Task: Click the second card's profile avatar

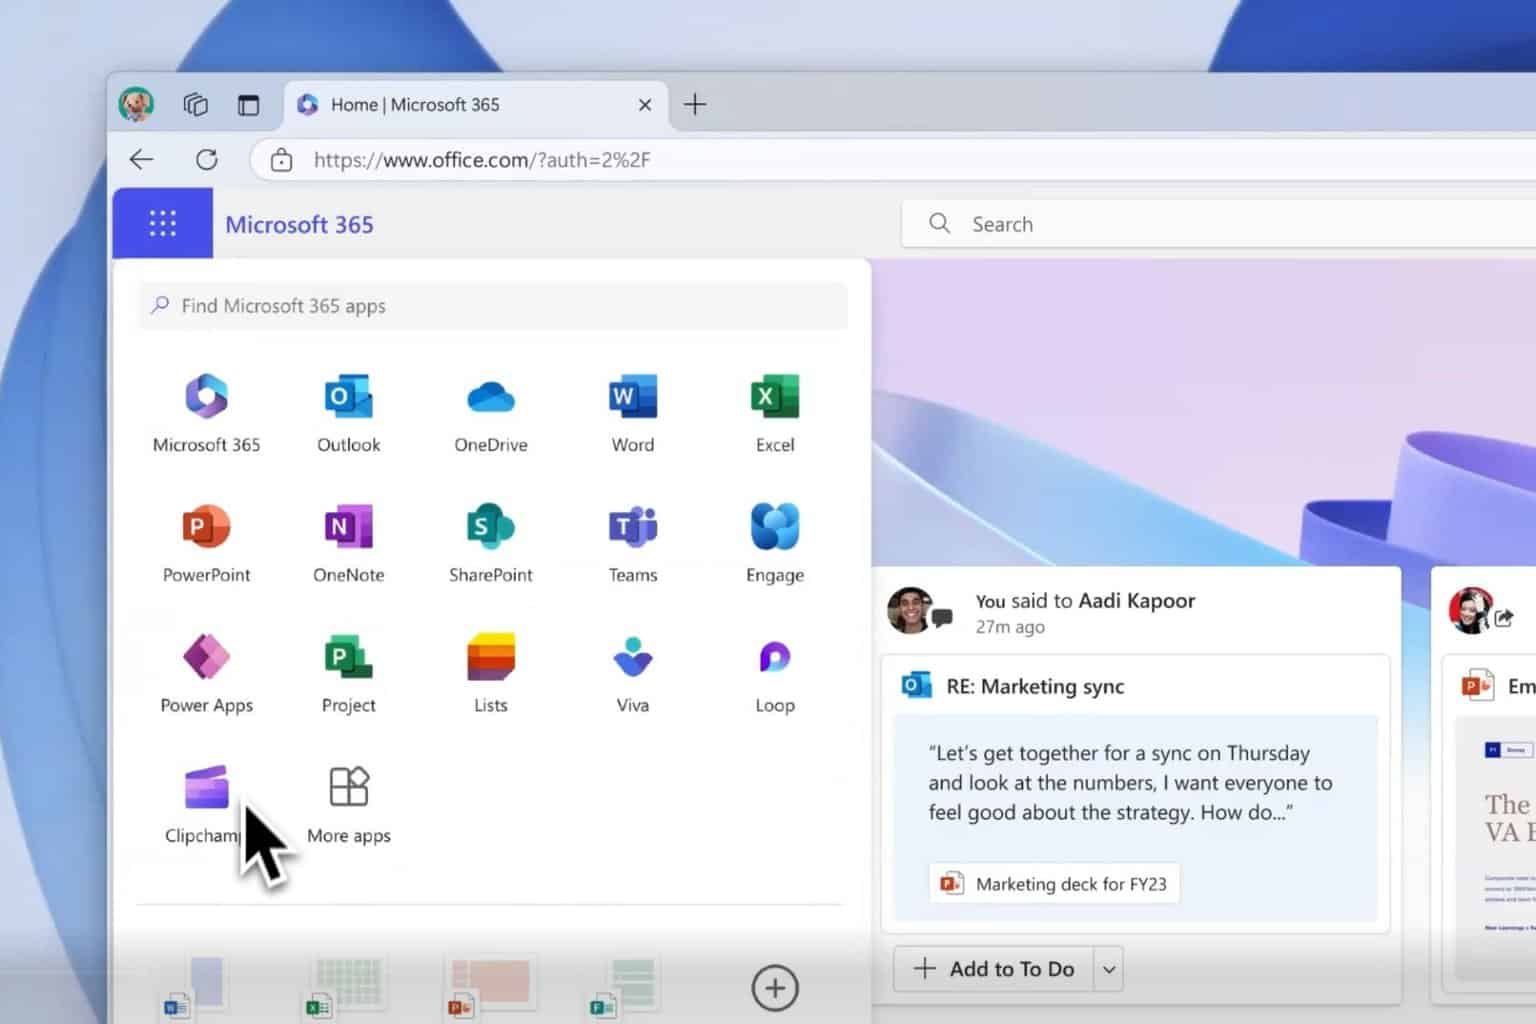Action: 1470,610
